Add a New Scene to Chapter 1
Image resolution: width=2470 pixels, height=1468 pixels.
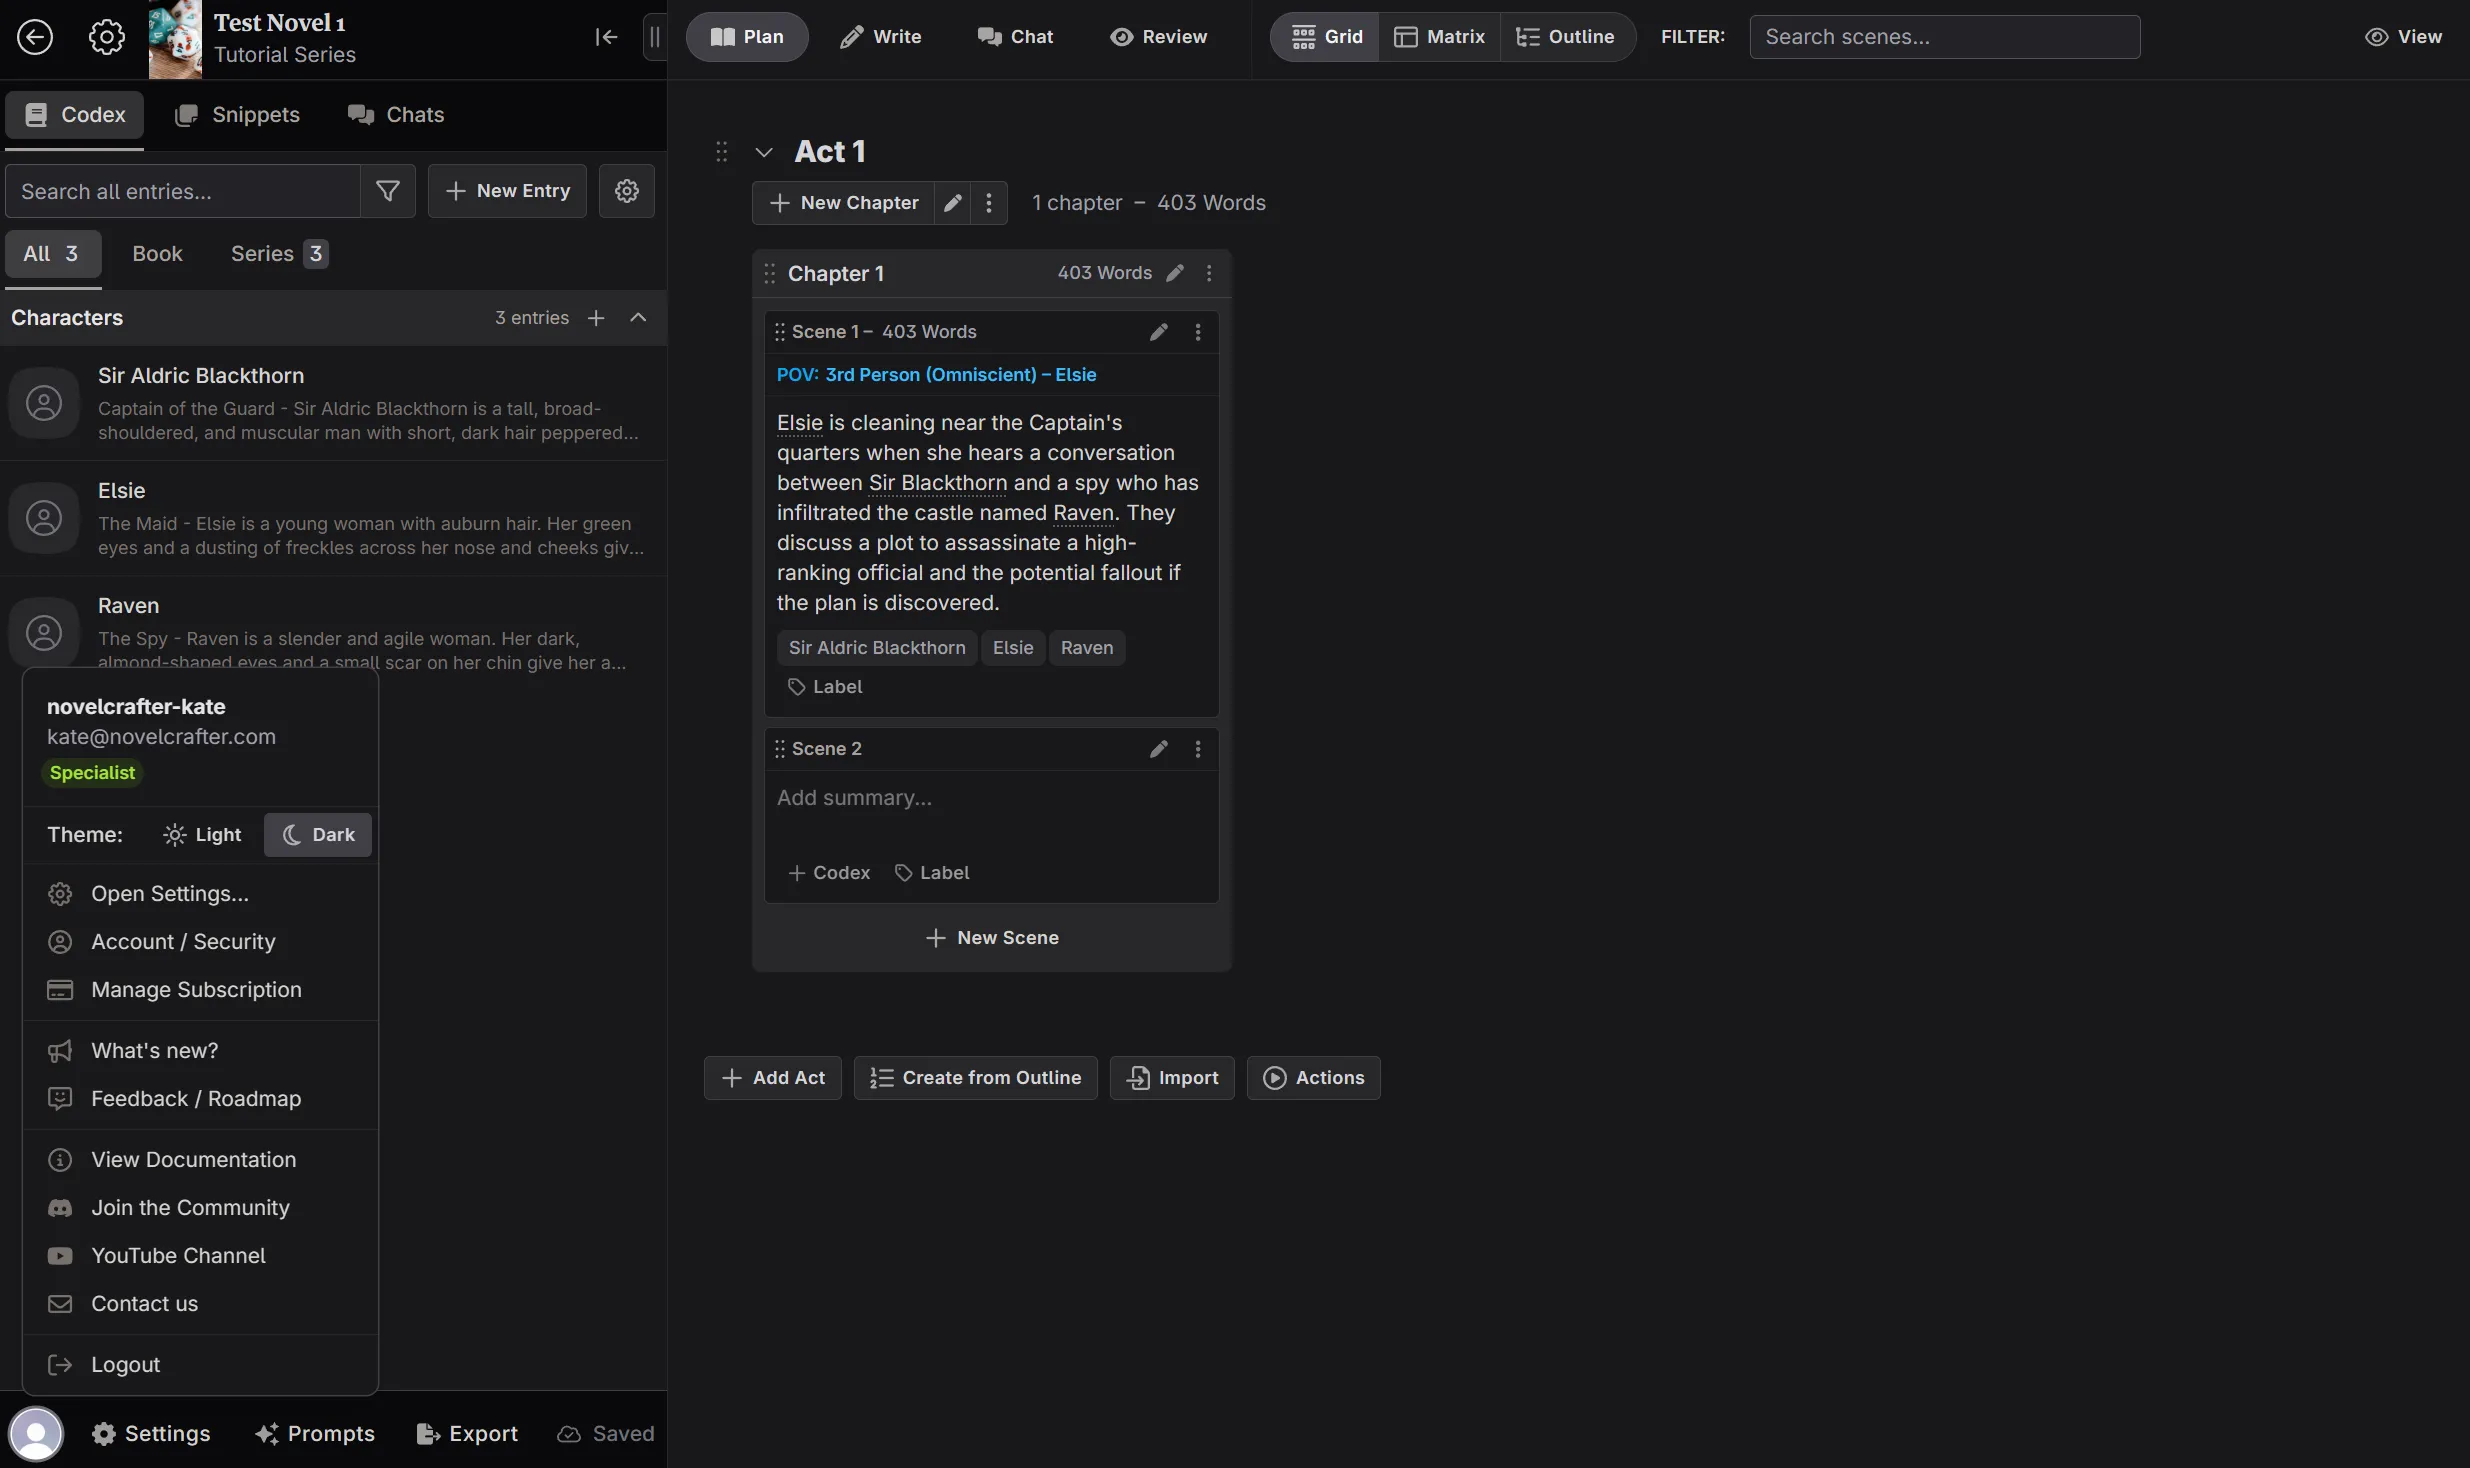(991, 937)
